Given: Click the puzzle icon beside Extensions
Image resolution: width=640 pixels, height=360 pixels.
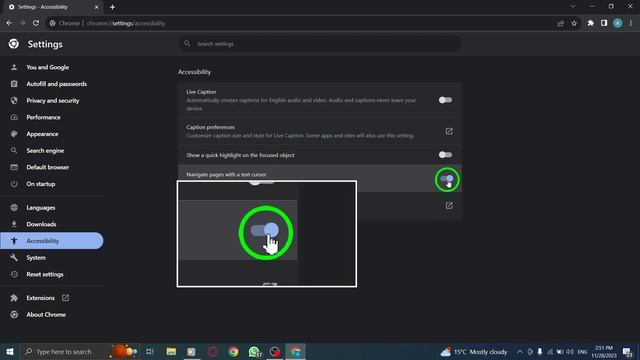Looking at the screenshot, I should [x=14, y=298].
